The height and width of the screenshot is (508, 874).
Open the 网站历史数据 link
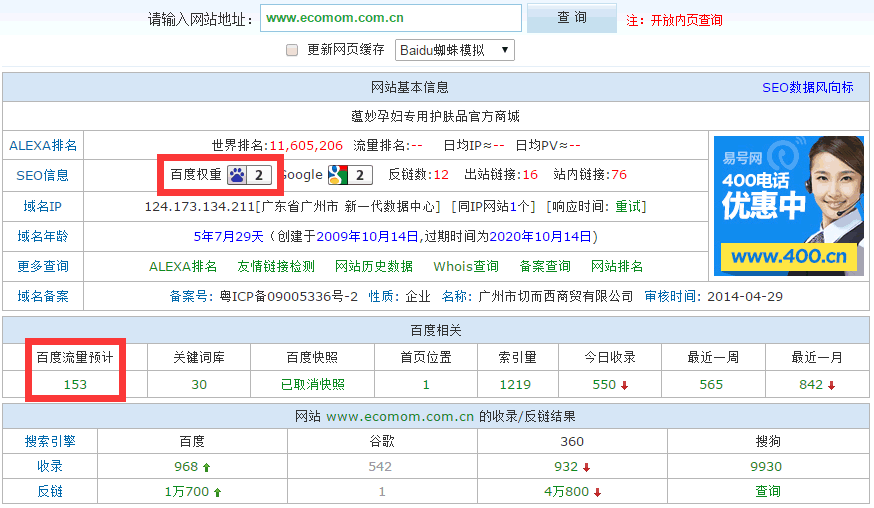click(x=374, y=267)
